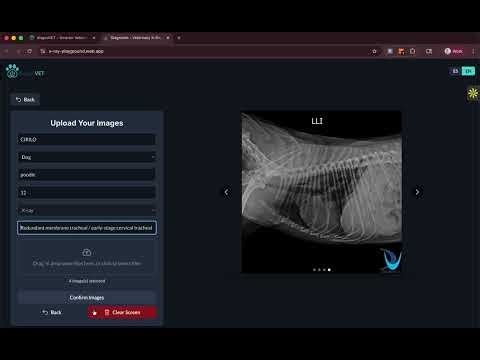Select the first carousel dot
This screenshot has height=360, width=480.
click(x=314, y=270)
